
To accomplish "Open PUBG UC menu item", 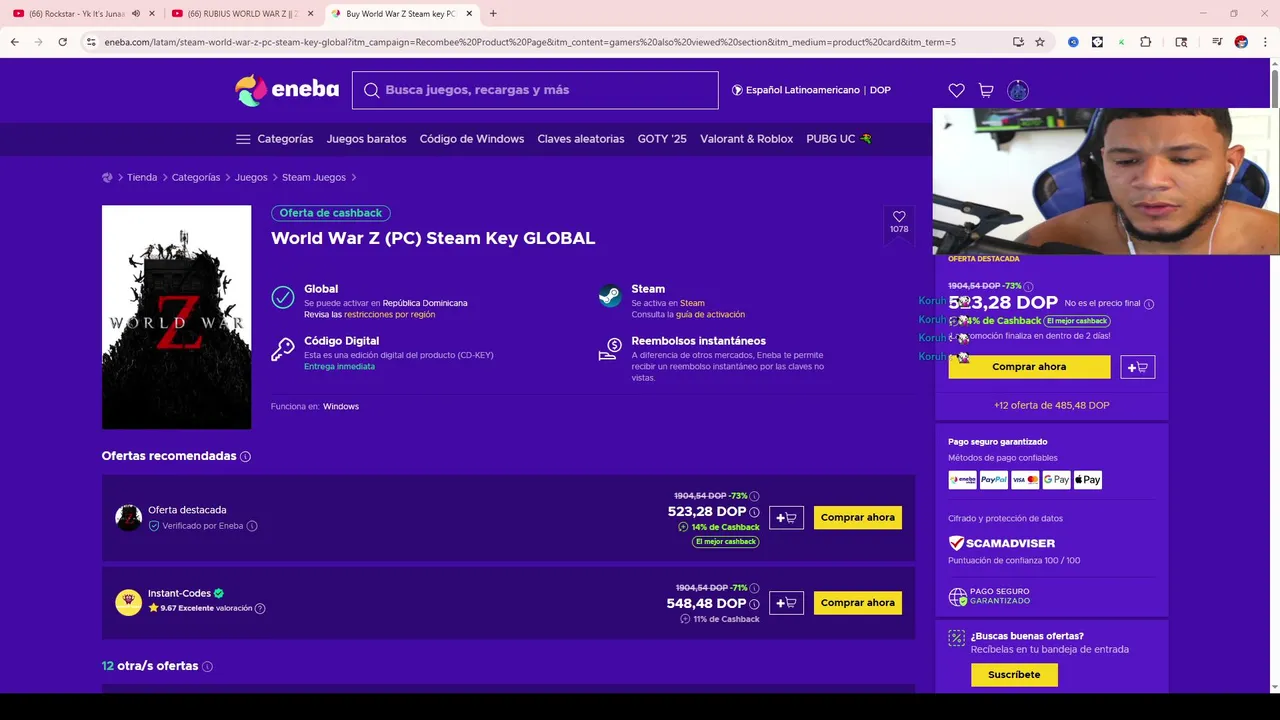I will 839,139.
